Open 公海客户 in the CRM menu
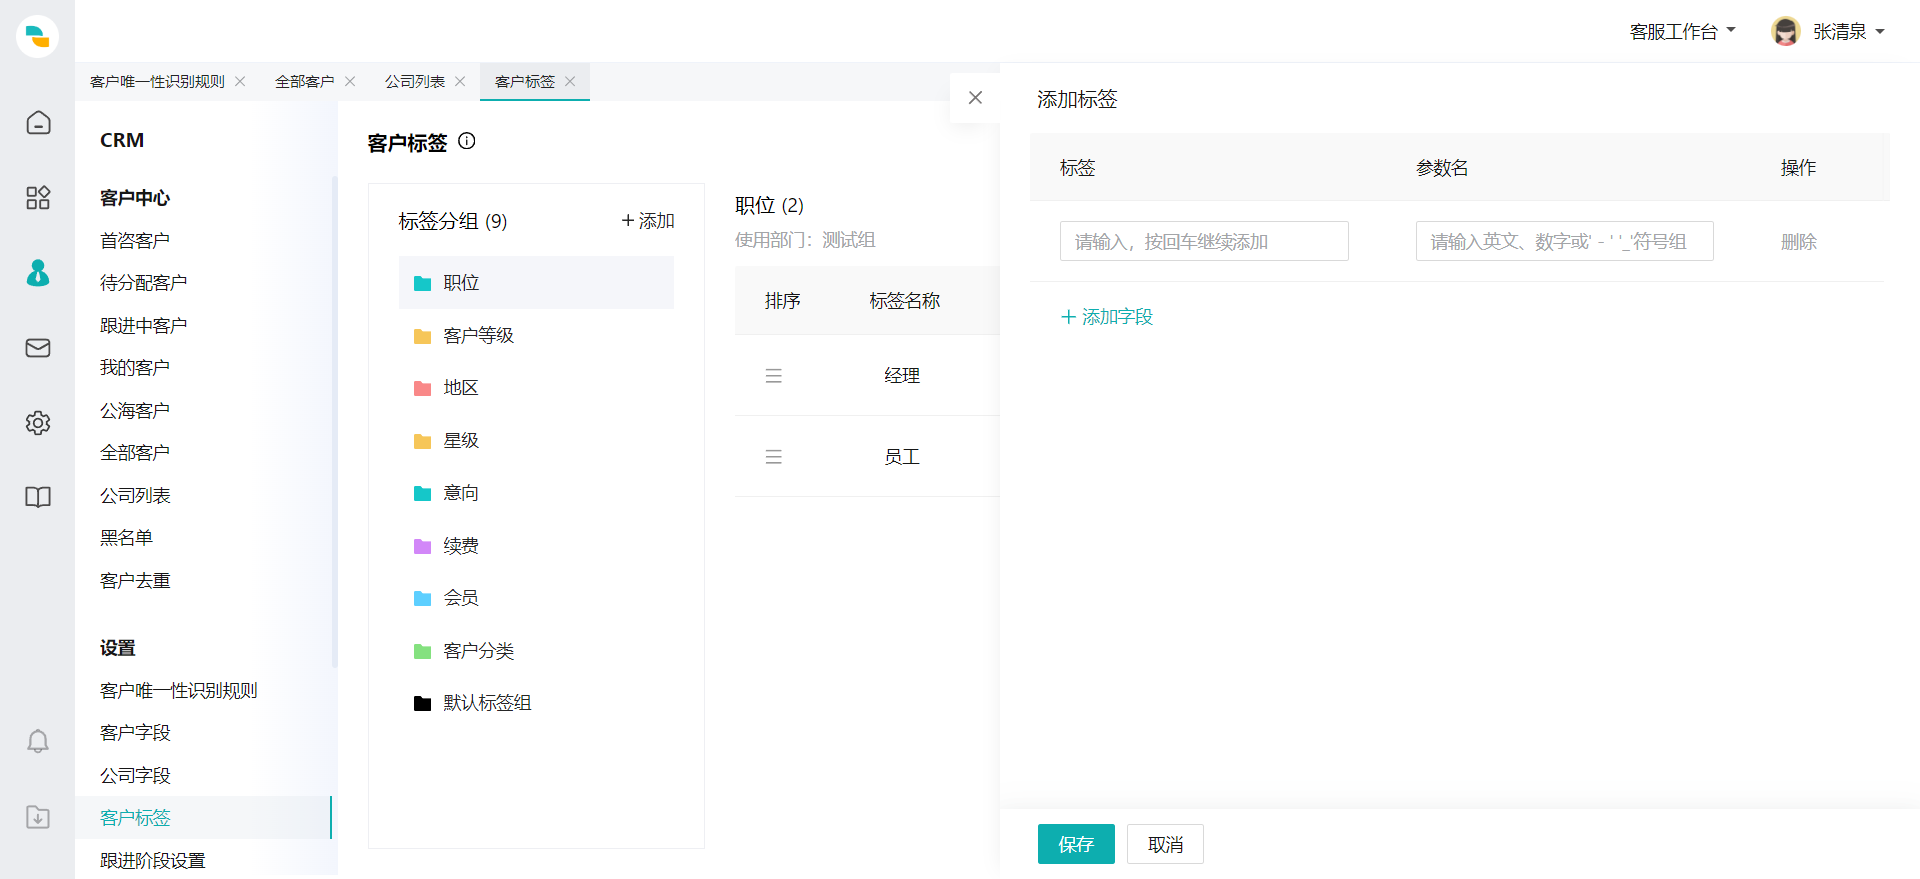1920x879 pixels. 135,410
